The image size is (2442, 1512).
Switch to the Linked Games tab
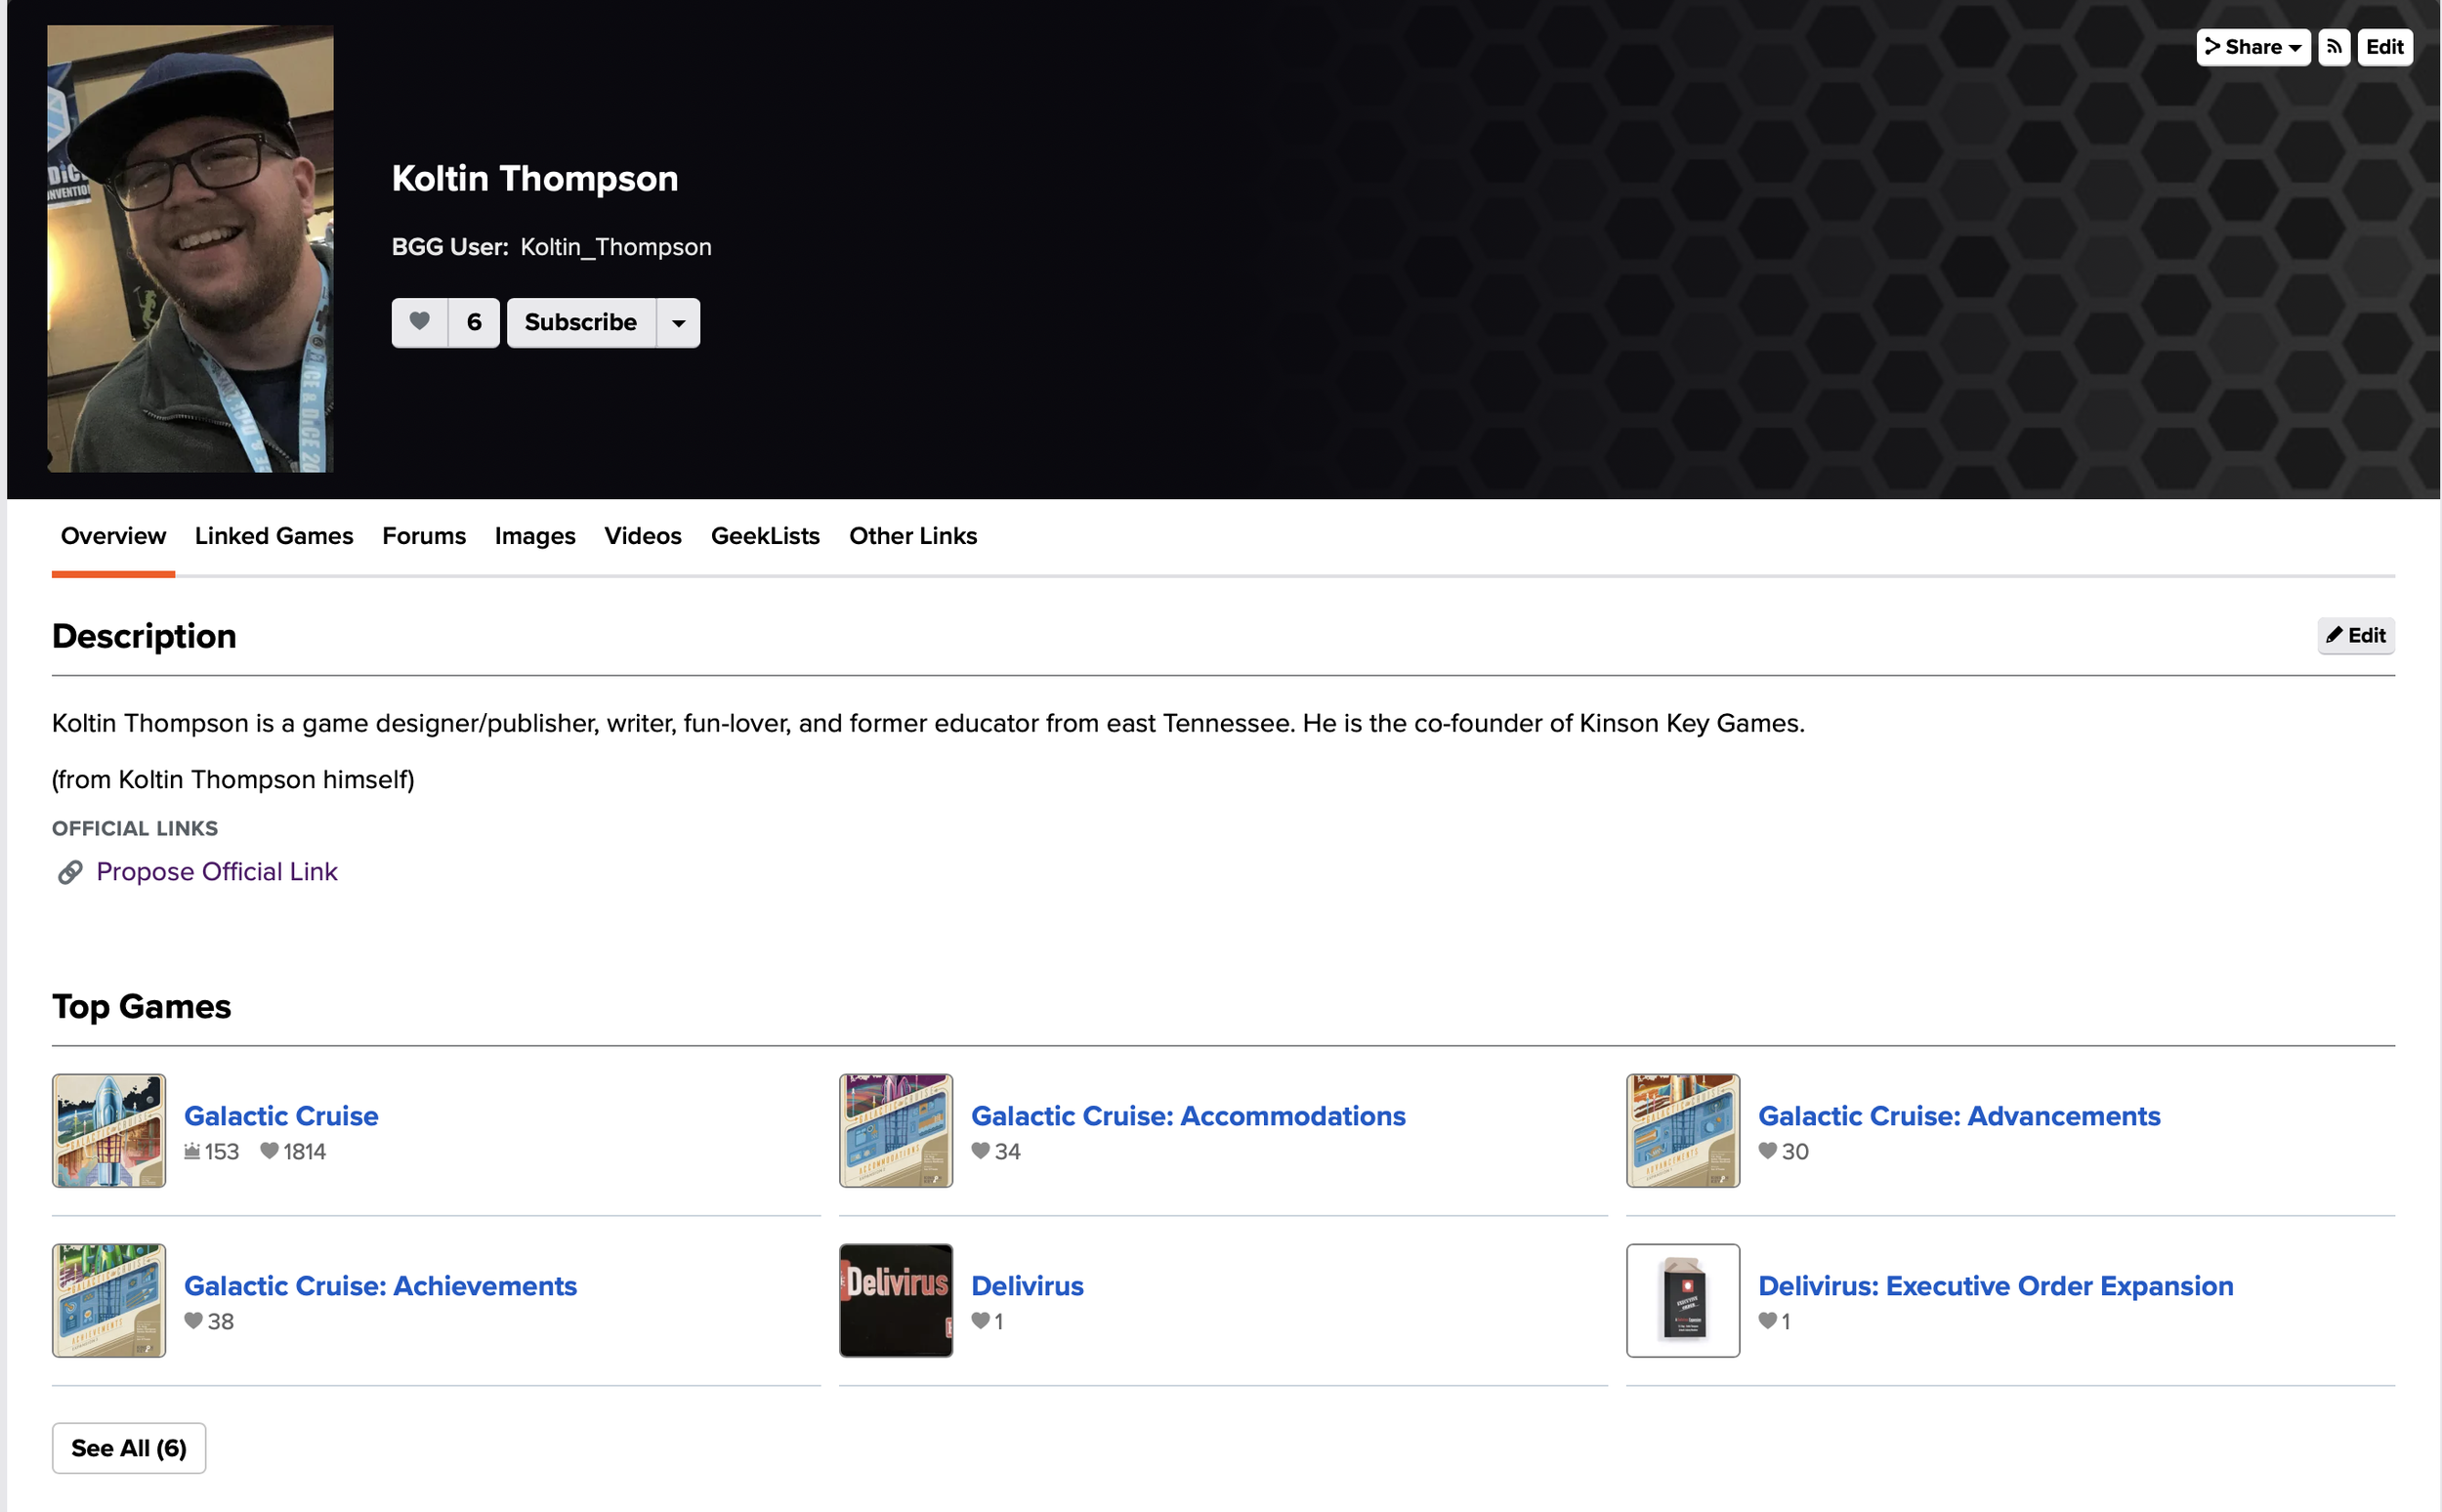click(274, 536)
